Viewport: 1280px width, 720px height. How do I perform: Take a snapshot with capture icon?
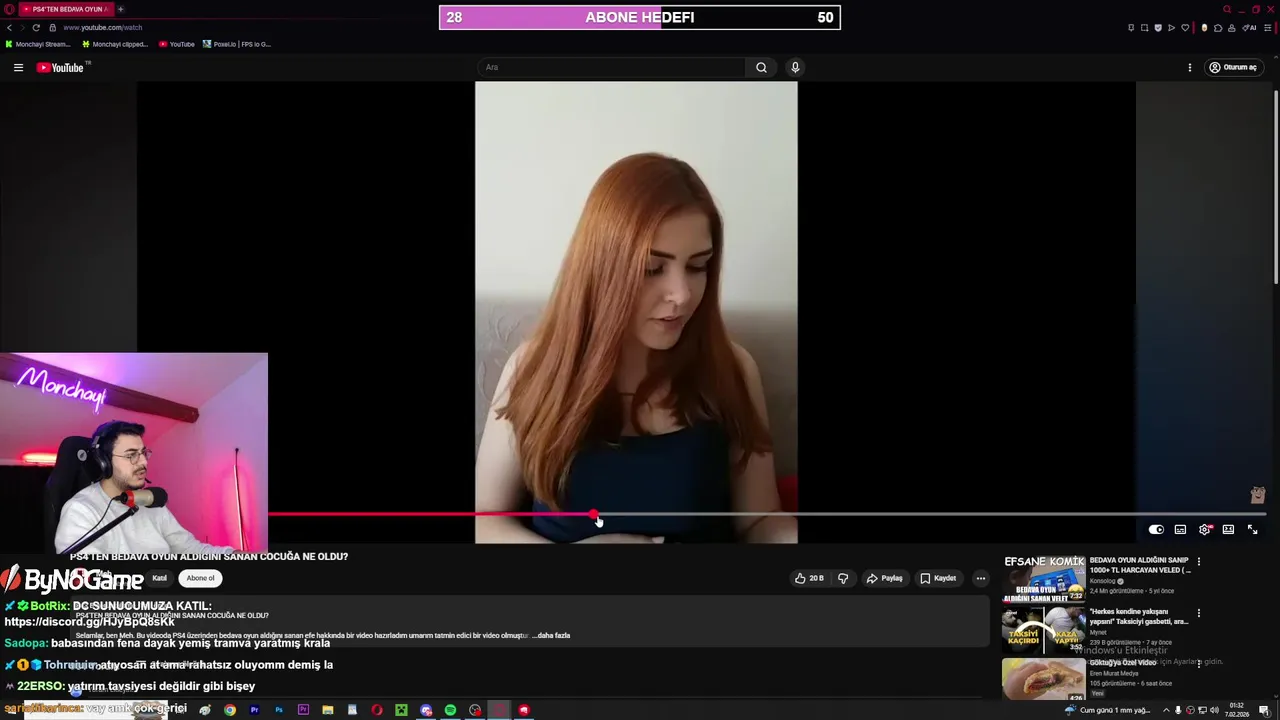(x=1145, y=27)
